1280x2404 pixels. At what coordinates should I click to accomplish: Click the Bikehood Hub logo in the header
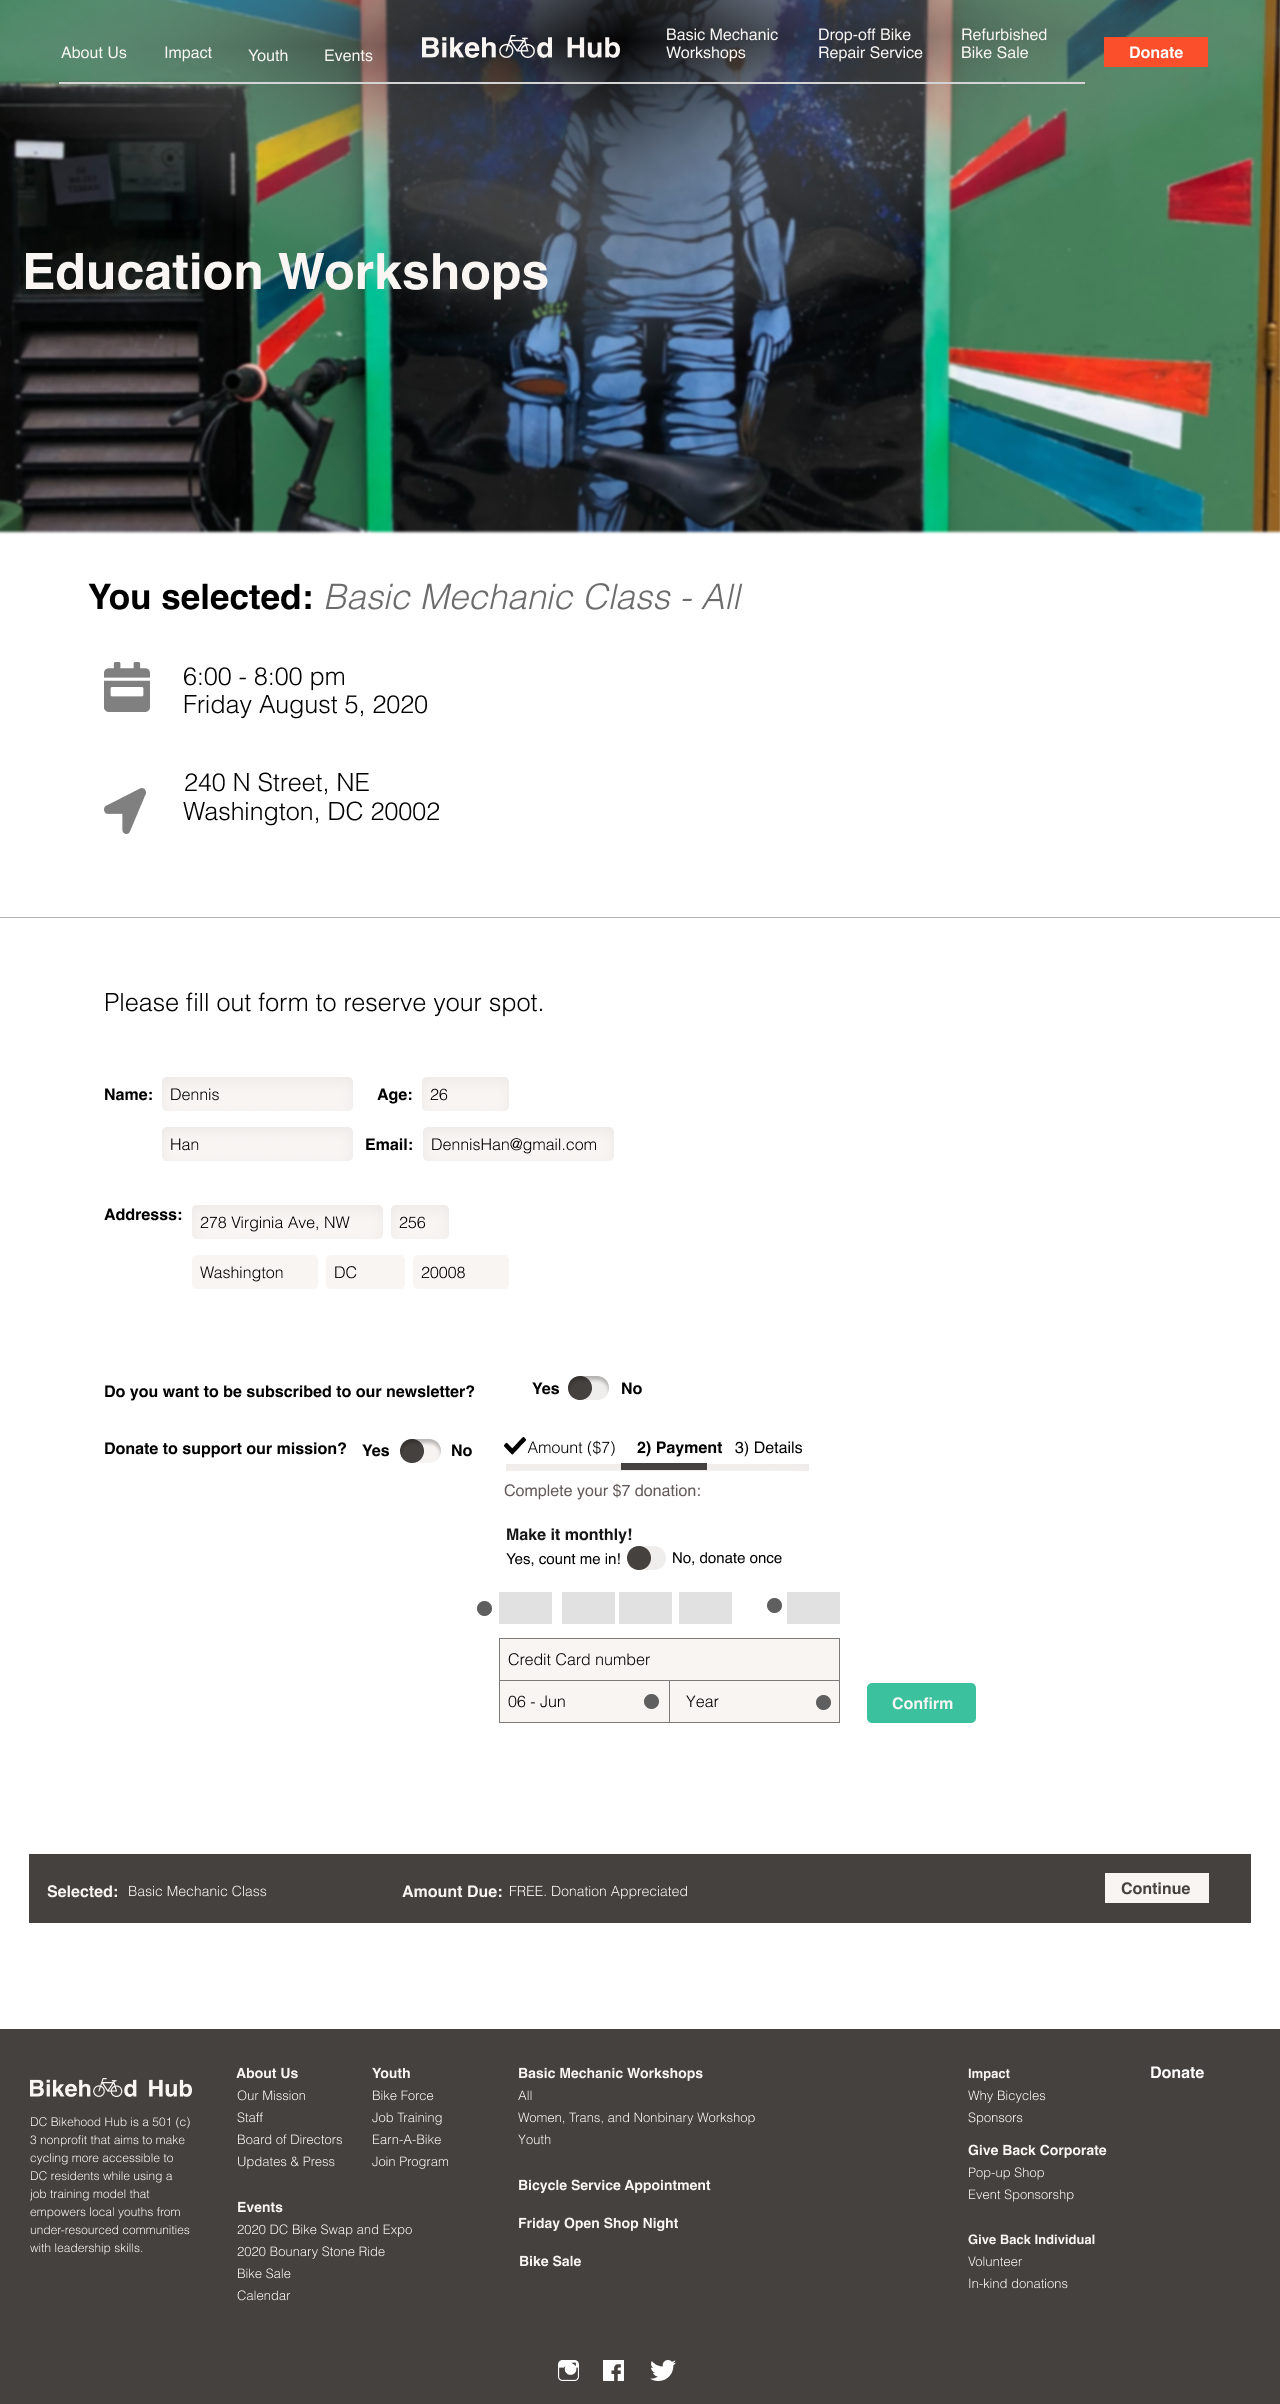[520, 48]
